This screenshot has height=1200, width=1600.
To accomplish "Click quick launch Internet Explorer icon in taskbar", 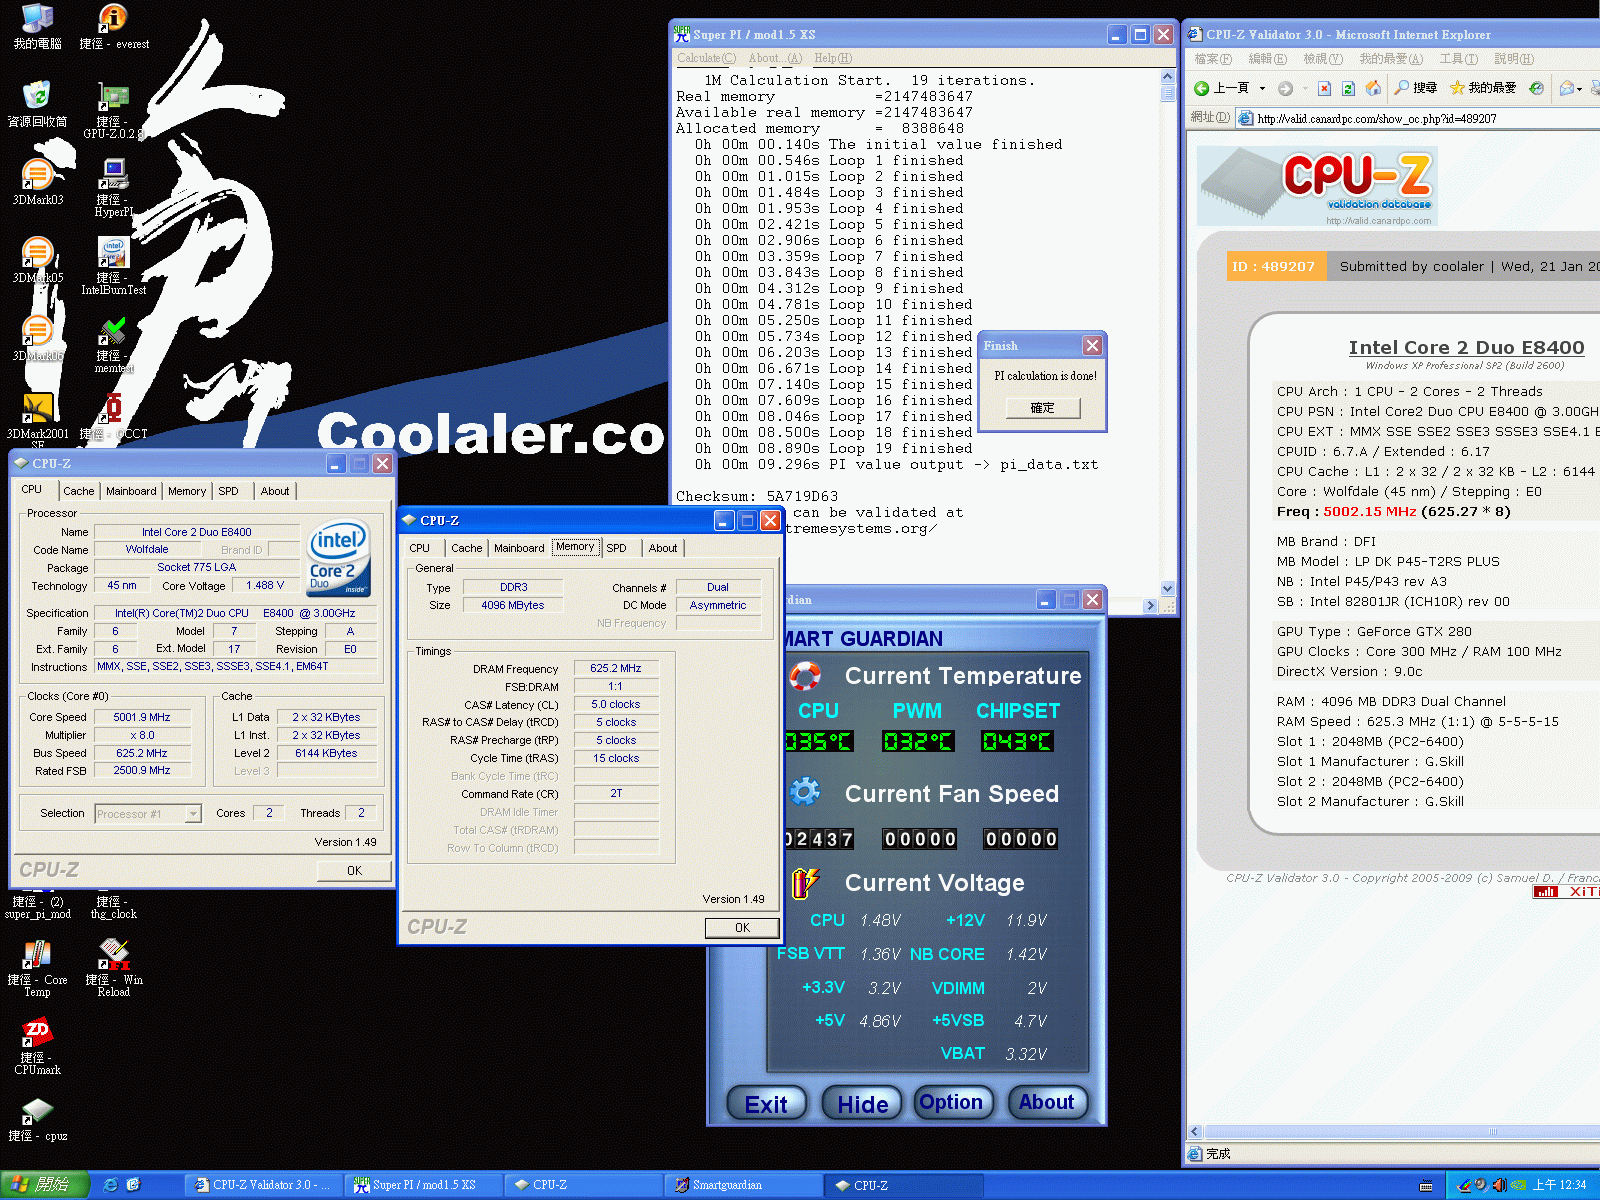I will point(110,1184).
